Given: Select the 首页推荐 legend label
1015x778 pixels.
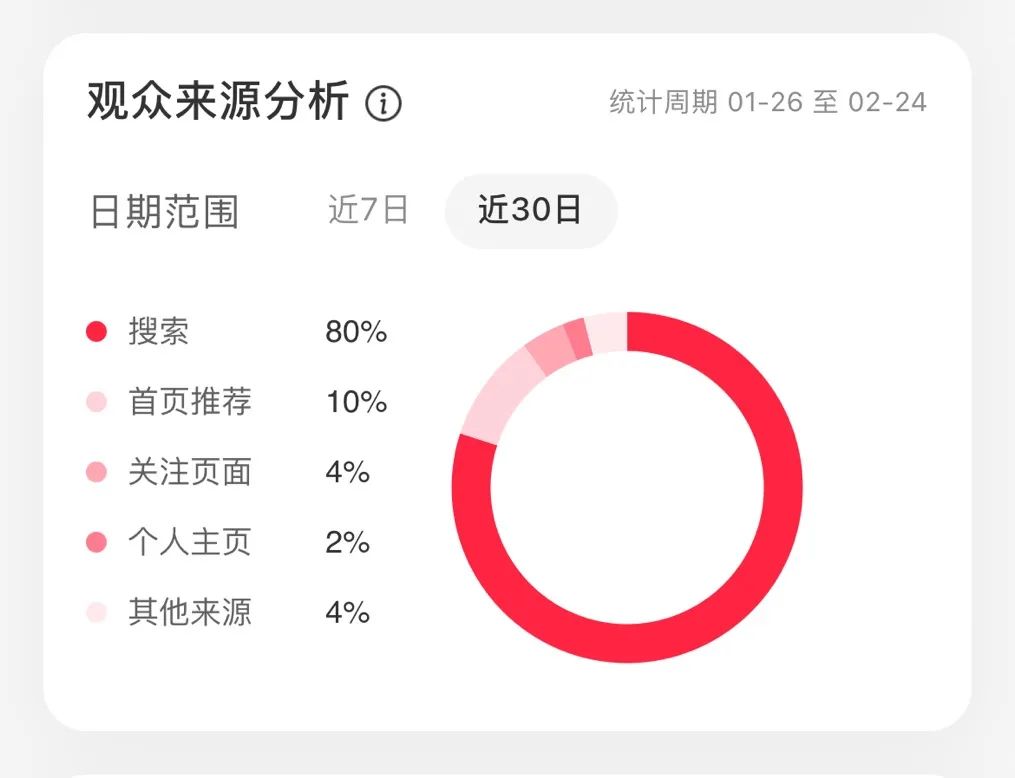Looking at the screenshot, I should click(x=190, y=401).
